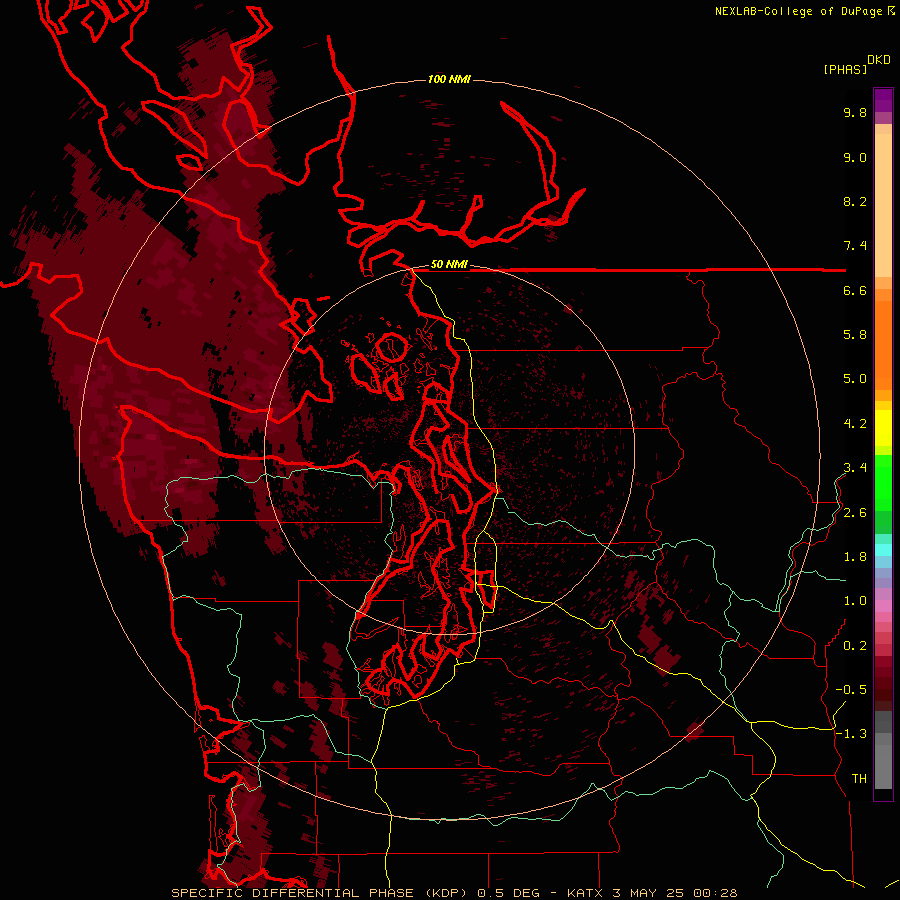Screen dimensions: 900x900
Task: Click the 3.4 scale value
Action: (855, 468)
